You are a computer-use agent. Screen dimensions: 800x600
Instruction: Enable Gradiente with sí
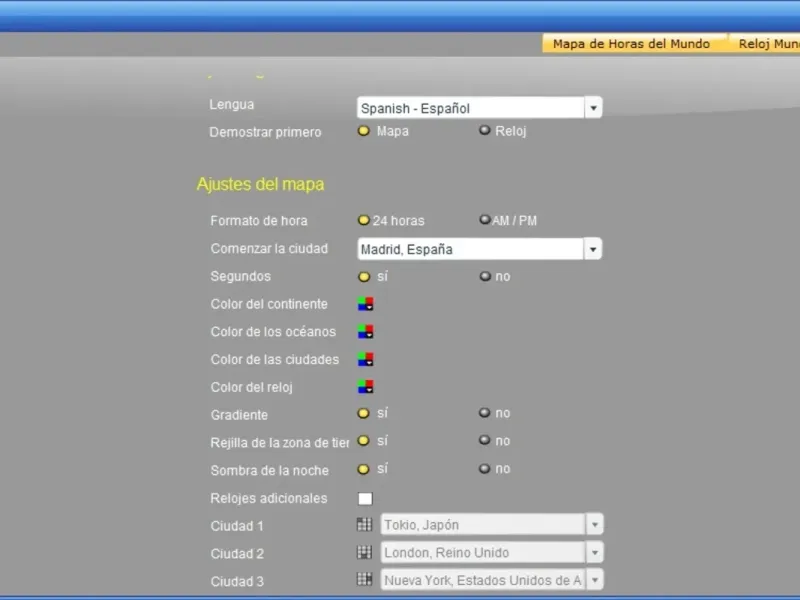click(363, 413)
